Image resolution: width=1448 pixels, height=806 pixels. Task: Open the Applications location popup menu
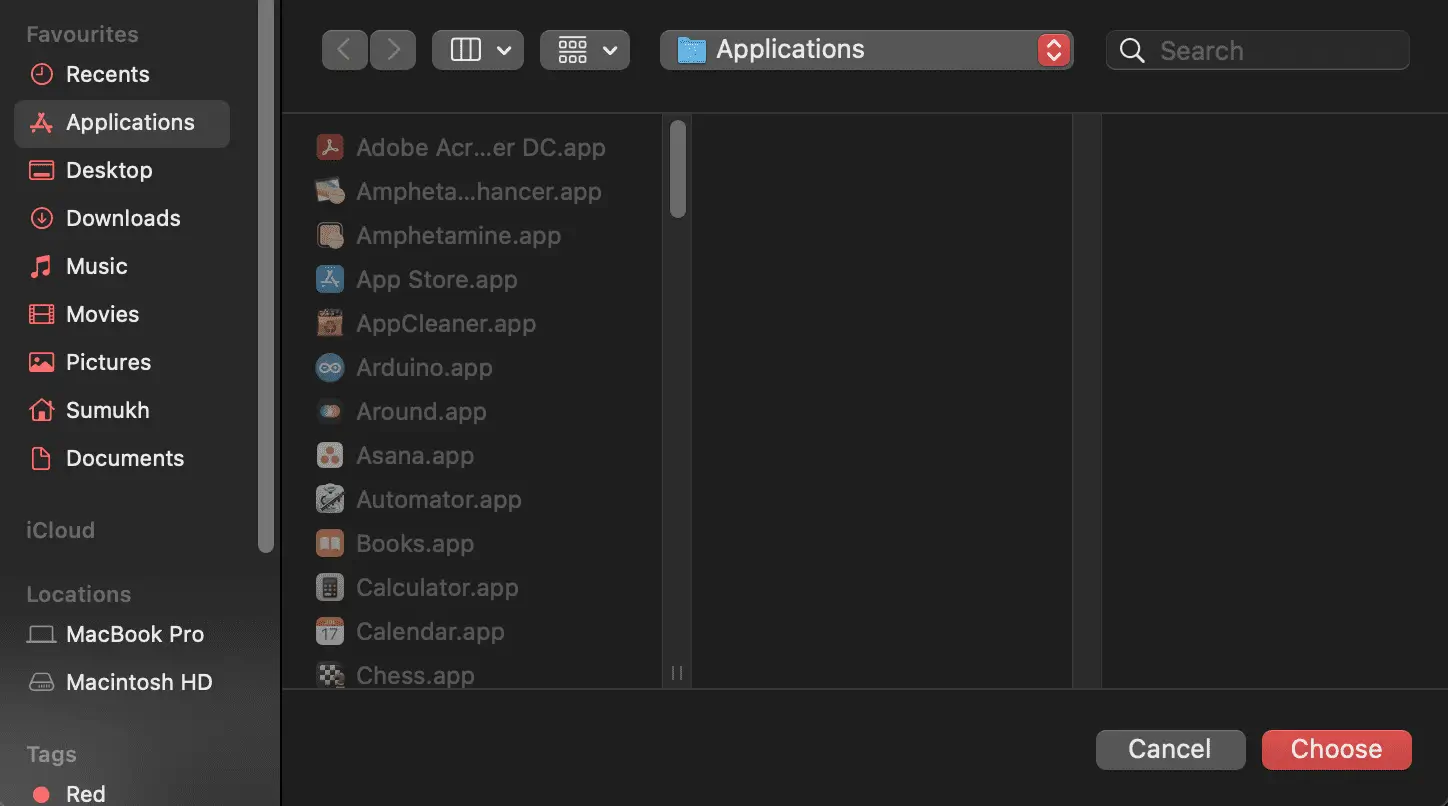pyautogui.click(x=866, y=50)
